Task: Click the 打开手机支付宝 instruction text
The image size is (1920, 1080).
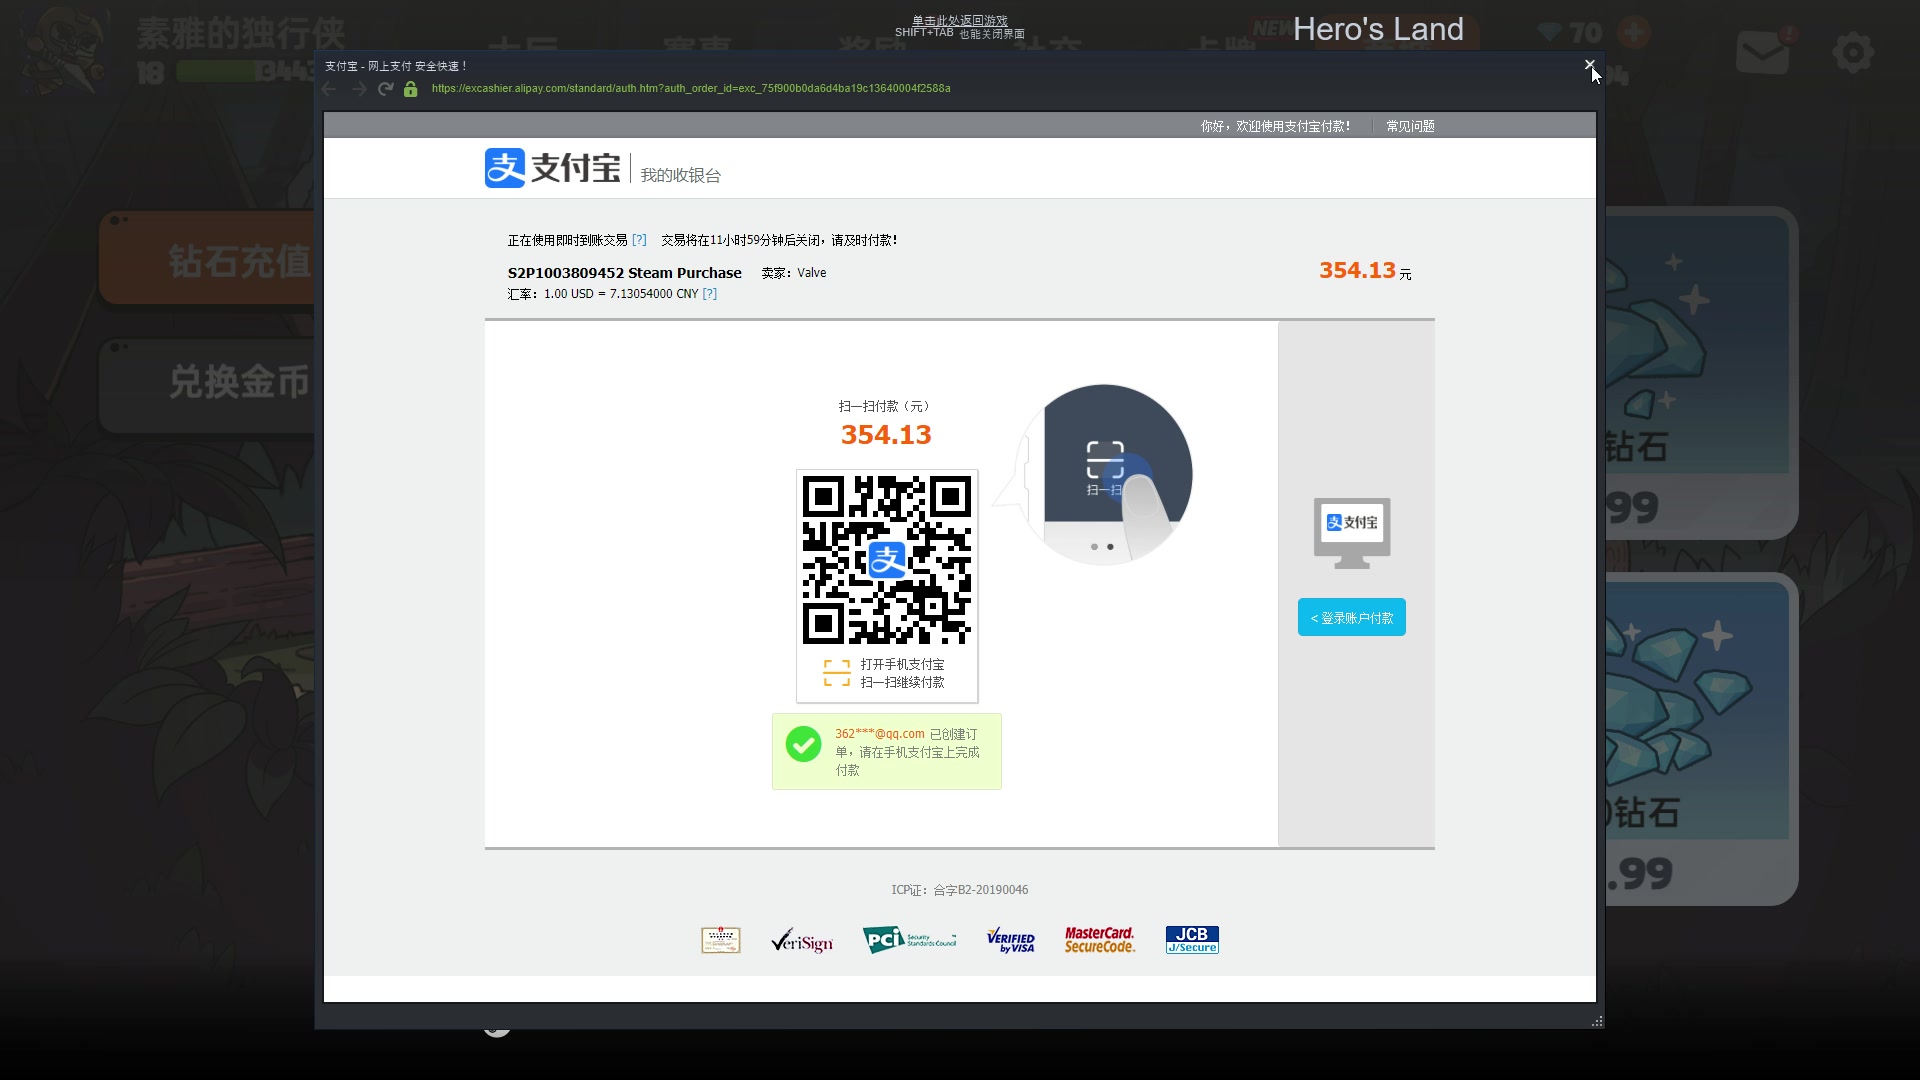Action: tap(903, 665)
